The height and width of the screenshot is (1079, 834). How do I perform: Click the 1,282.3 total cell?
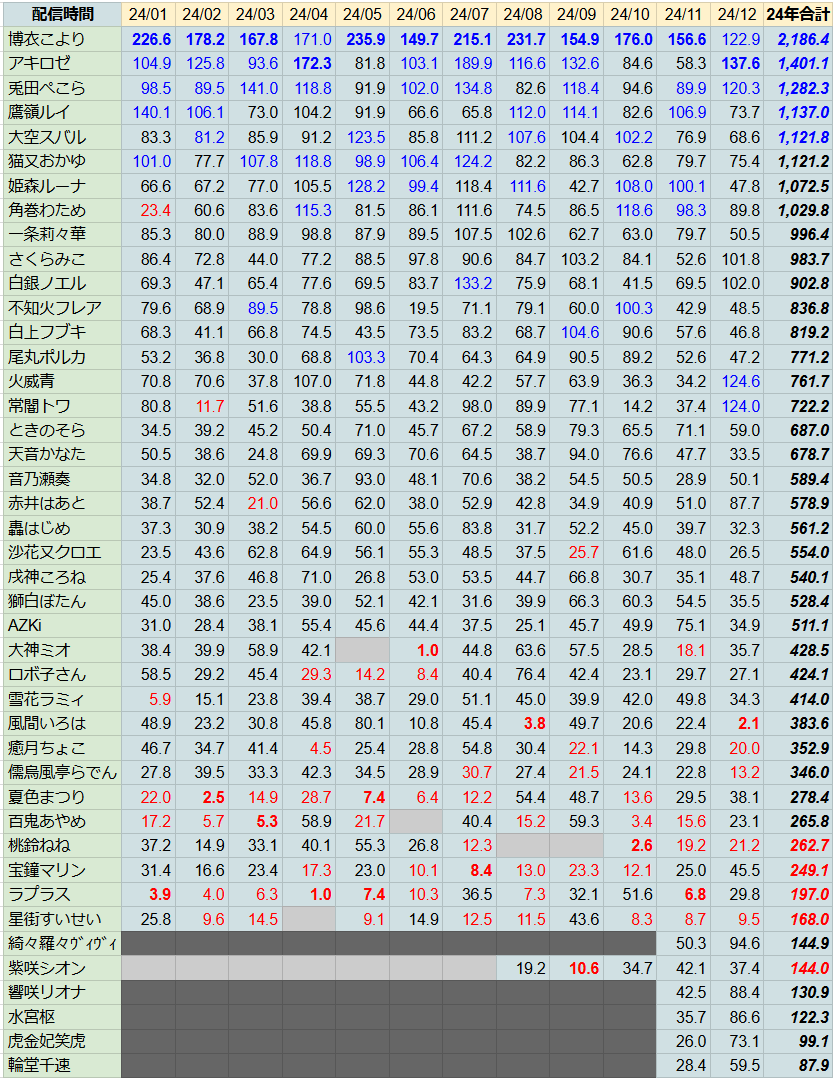(x=798, y=88)
